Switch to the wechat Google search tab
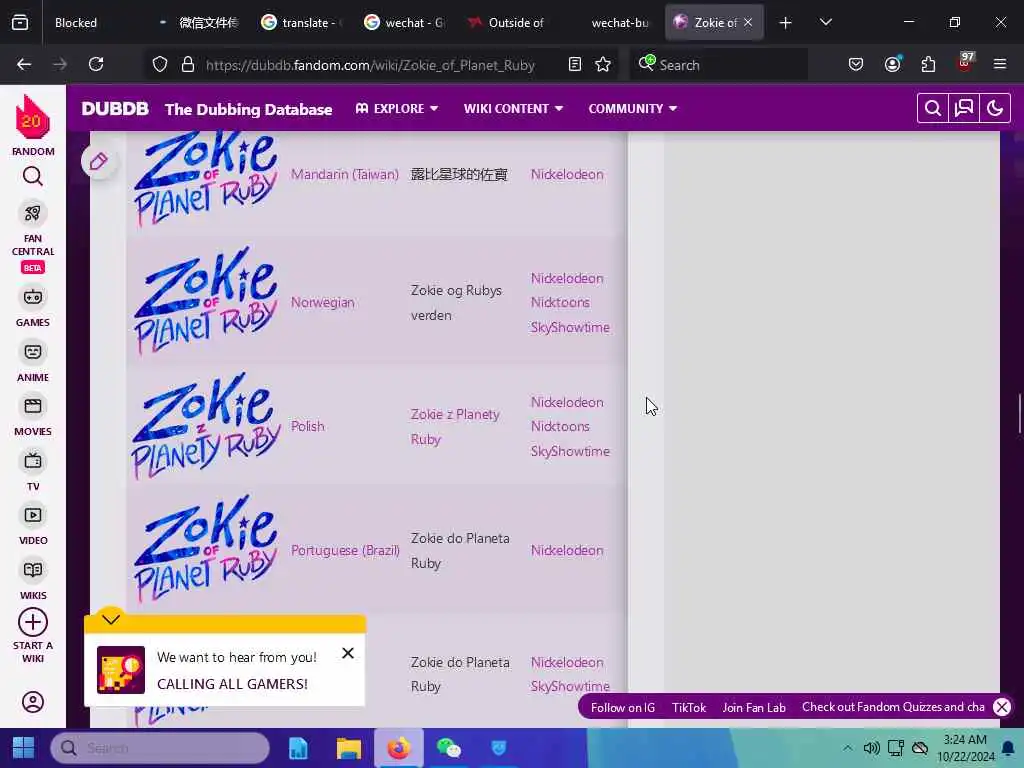This screenshot has height=768, width=1024. 405,23
